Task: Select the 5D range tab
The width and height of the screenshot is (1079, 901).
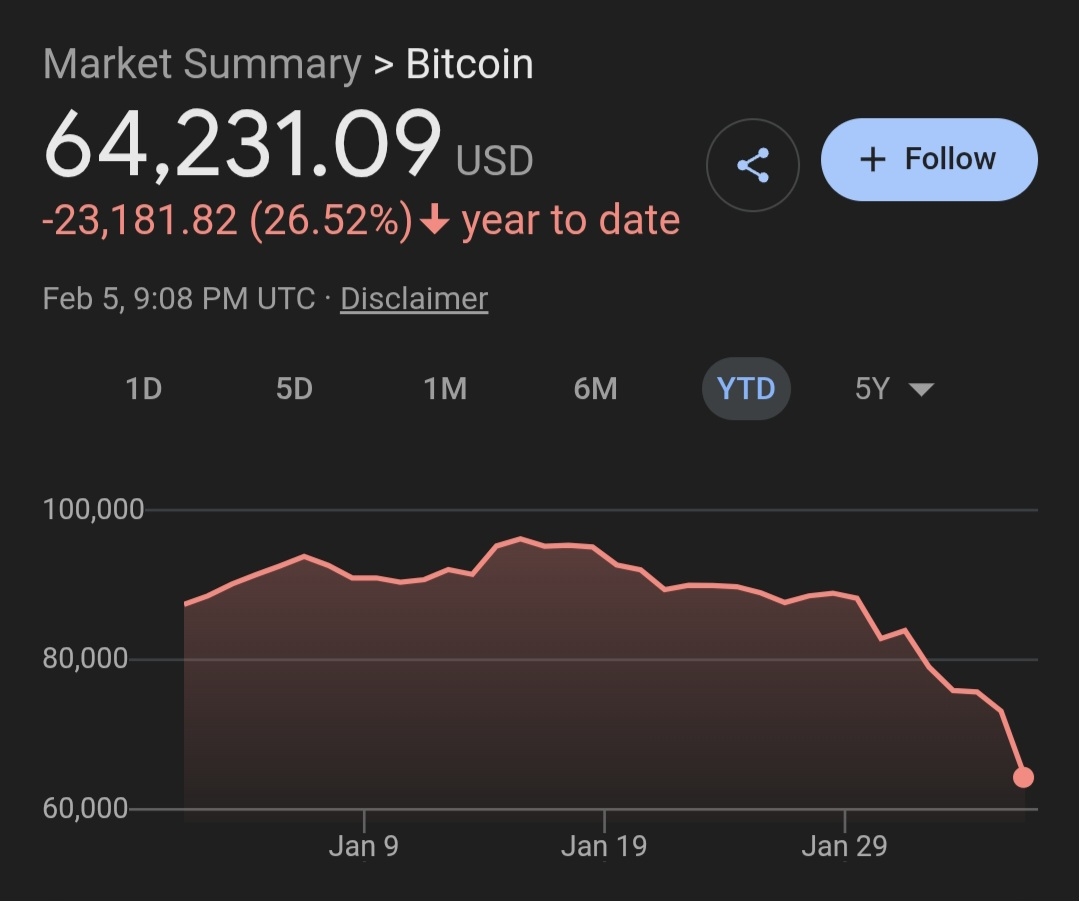Action: click(294, 389)
